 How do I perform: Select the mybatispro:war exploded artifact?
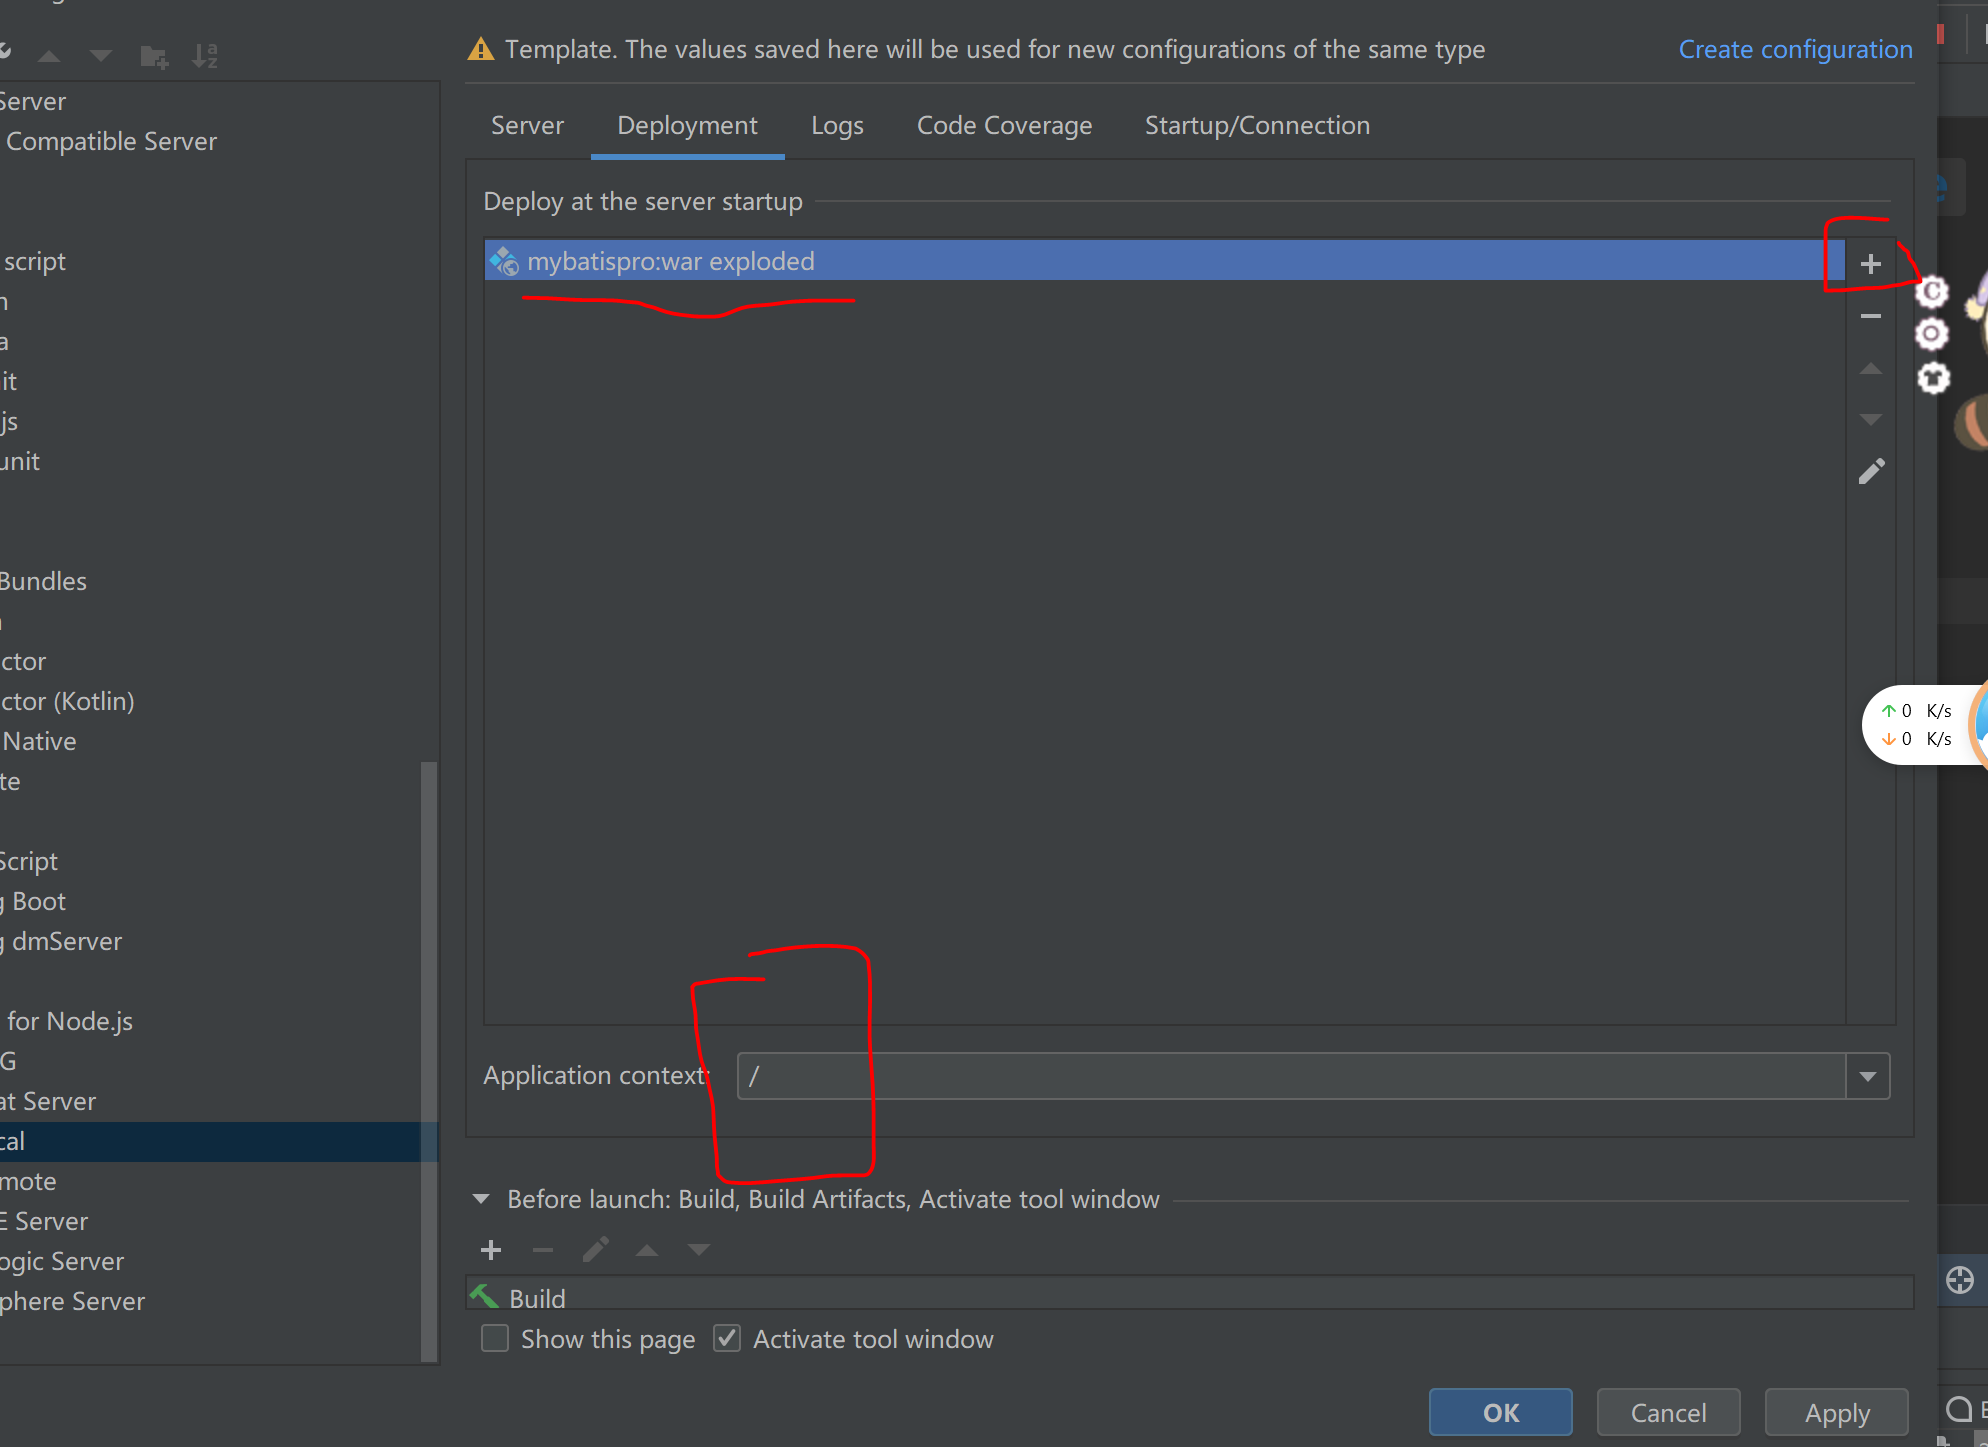(670, 261)
